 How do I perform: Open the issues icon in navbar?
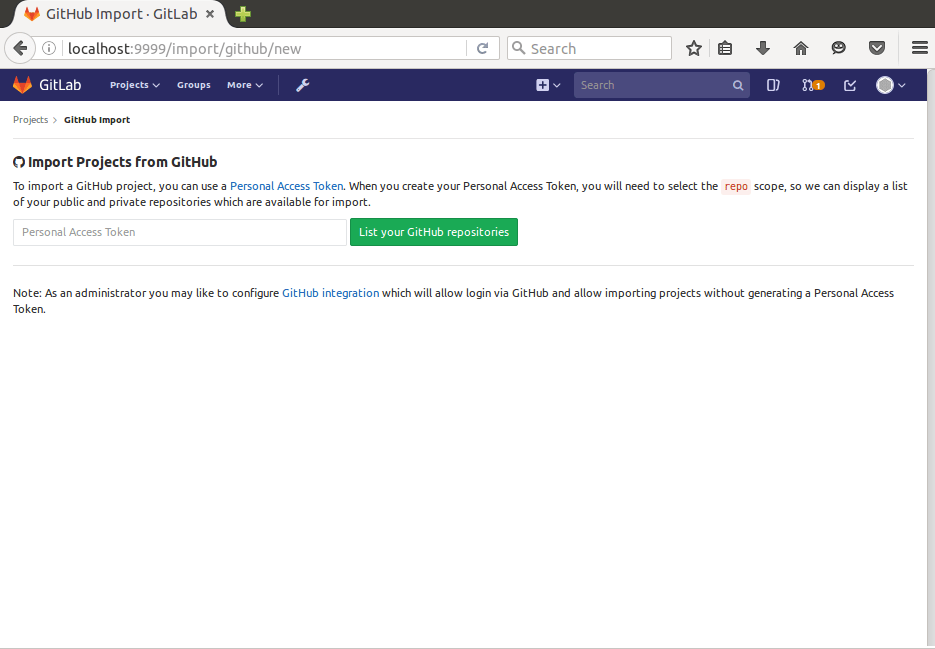coord(773,85)
